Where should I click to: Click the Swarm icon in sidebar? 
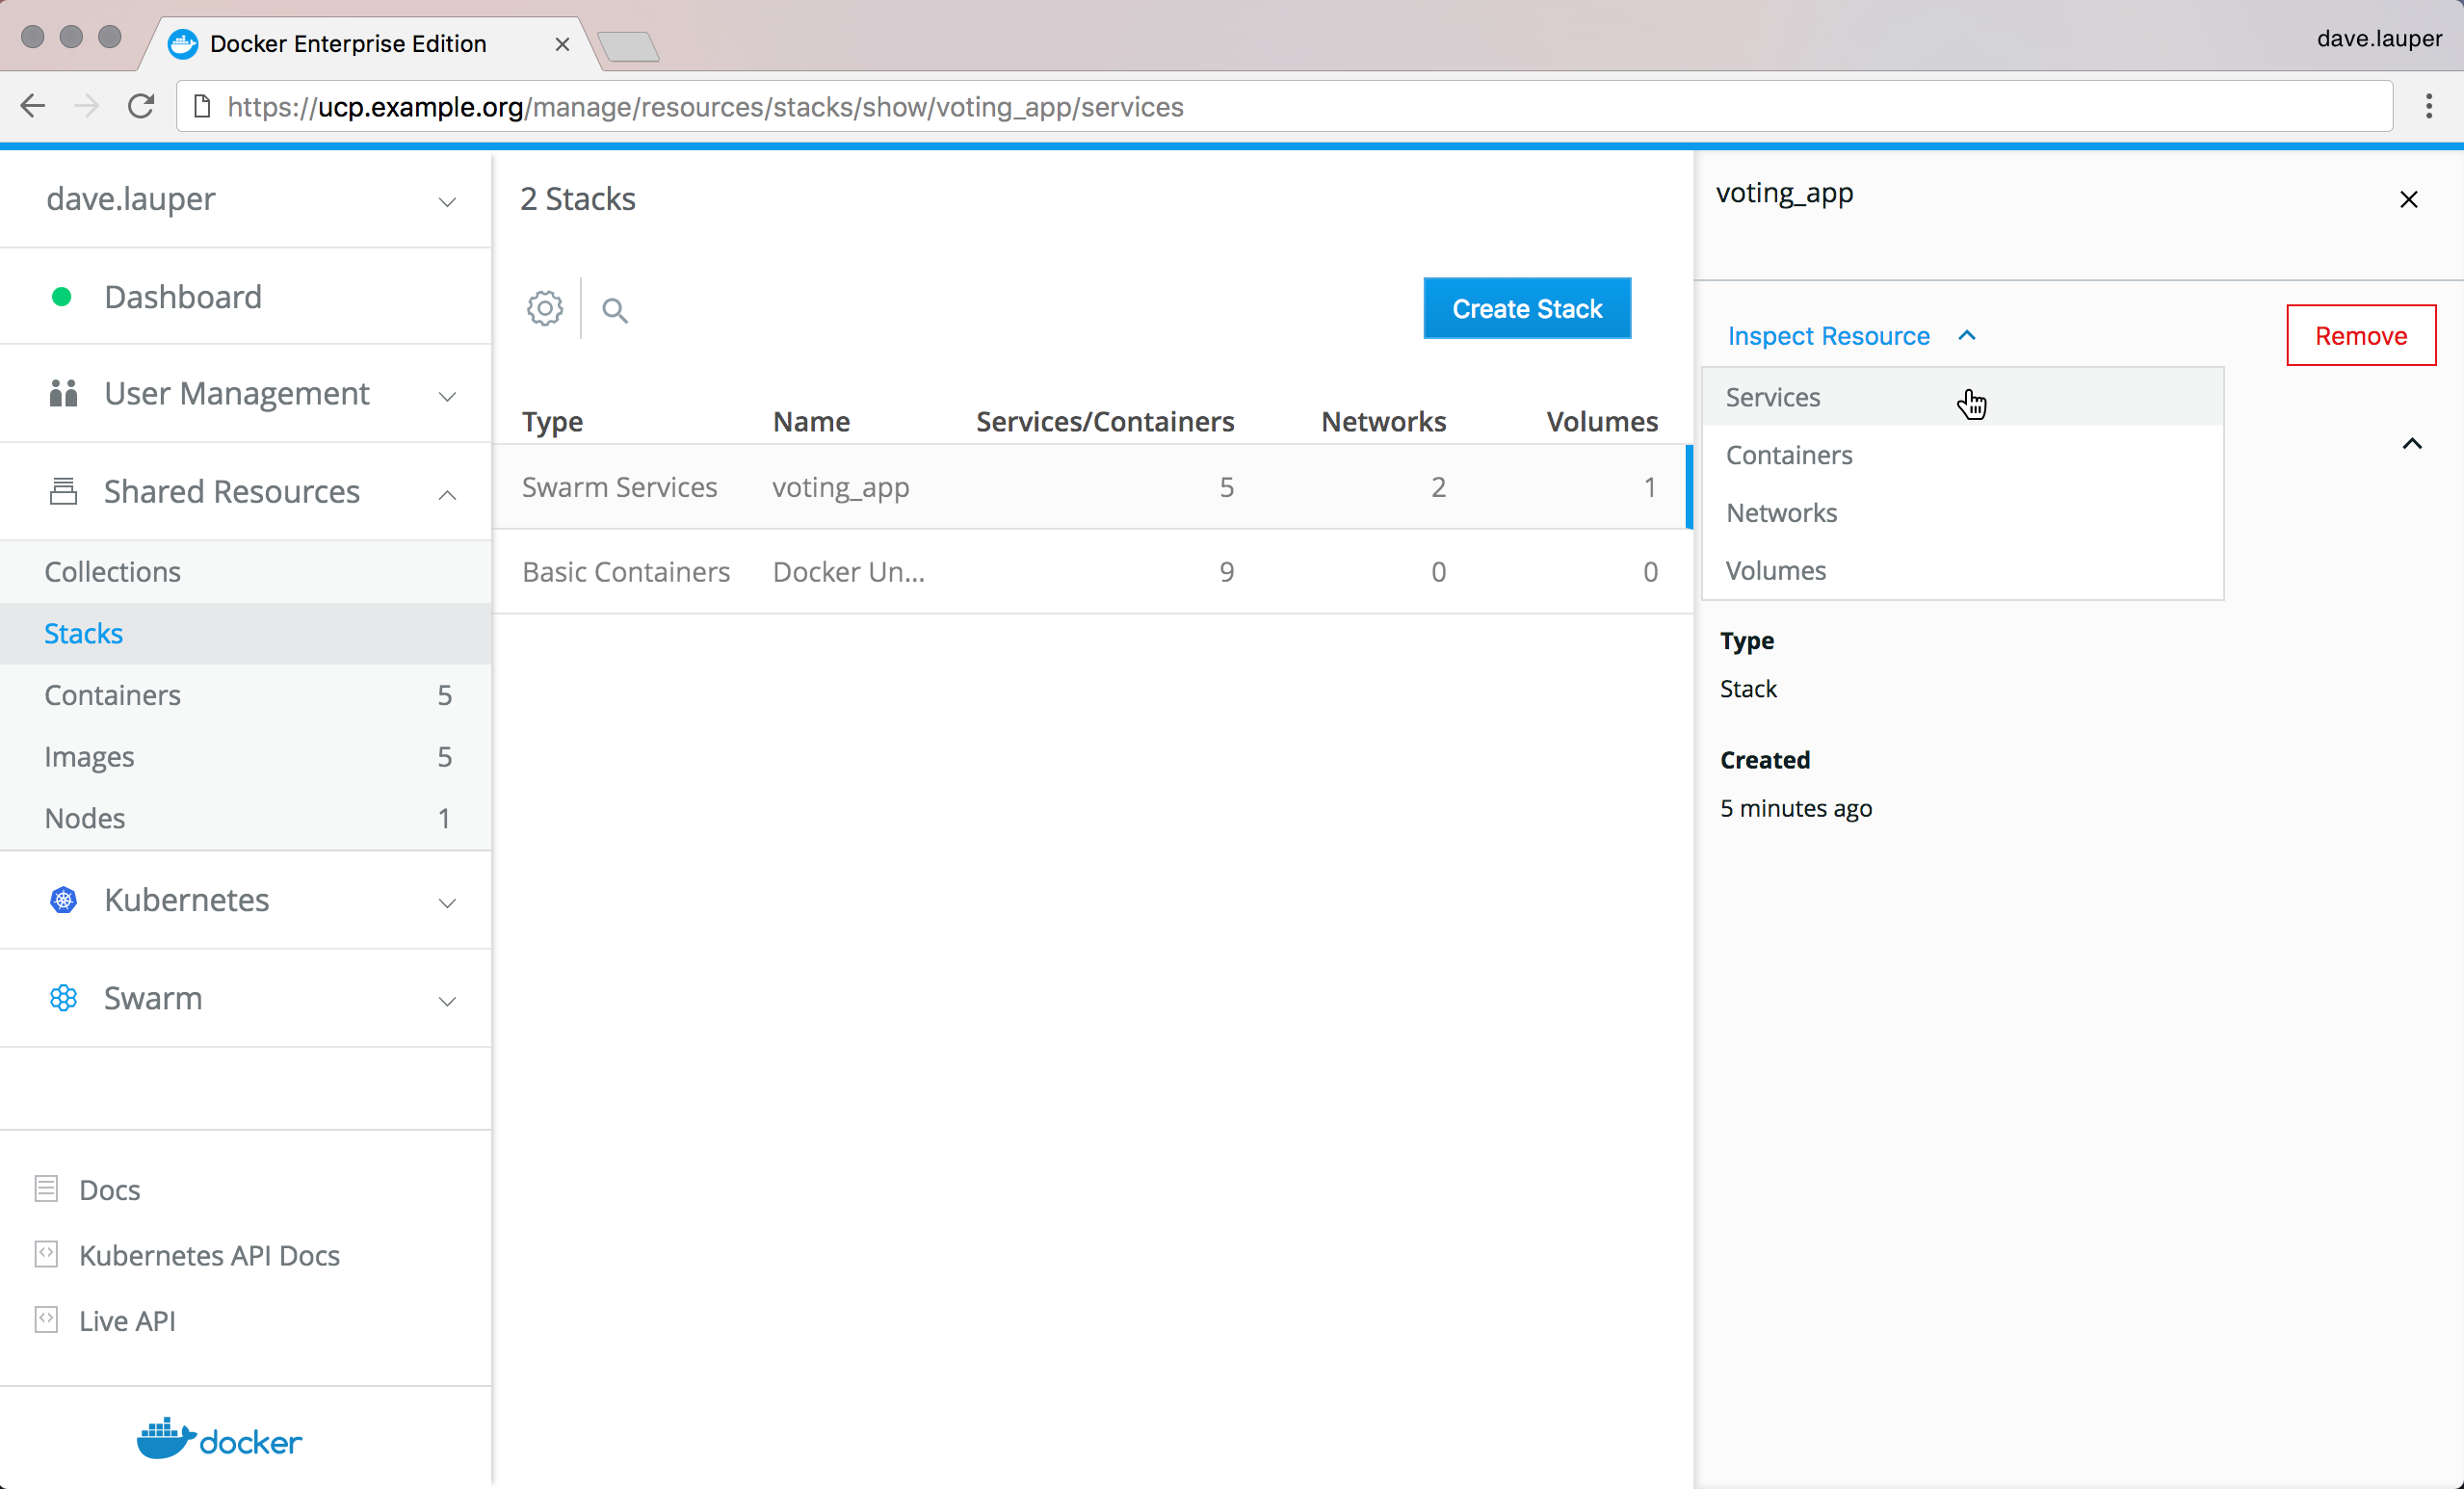[x=63, y=998]
